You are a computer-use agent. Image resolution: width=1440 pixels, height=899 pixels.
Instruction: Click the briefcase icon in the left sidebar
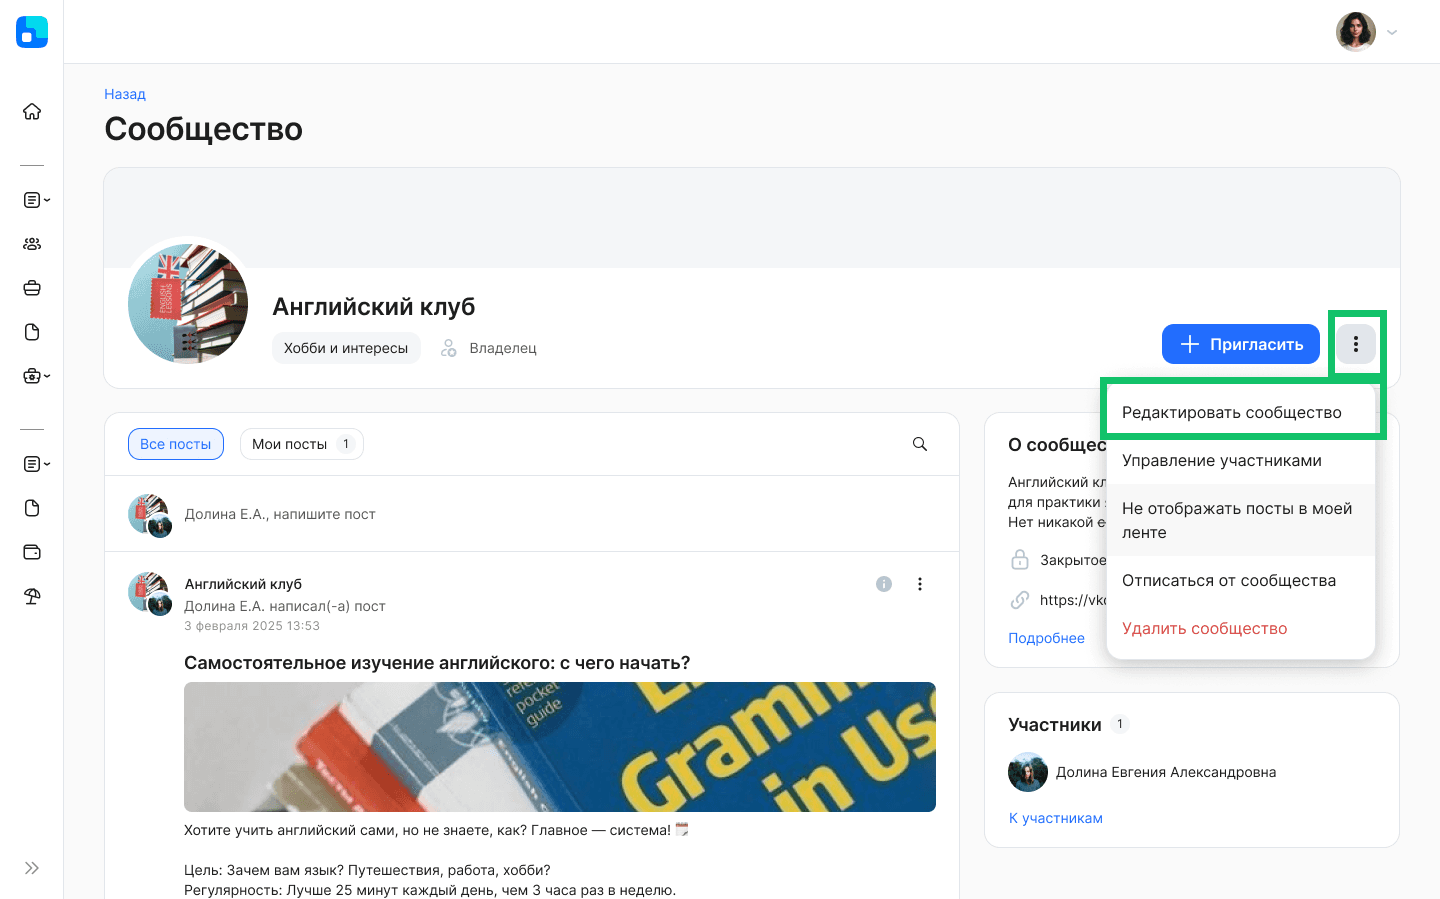31,287
